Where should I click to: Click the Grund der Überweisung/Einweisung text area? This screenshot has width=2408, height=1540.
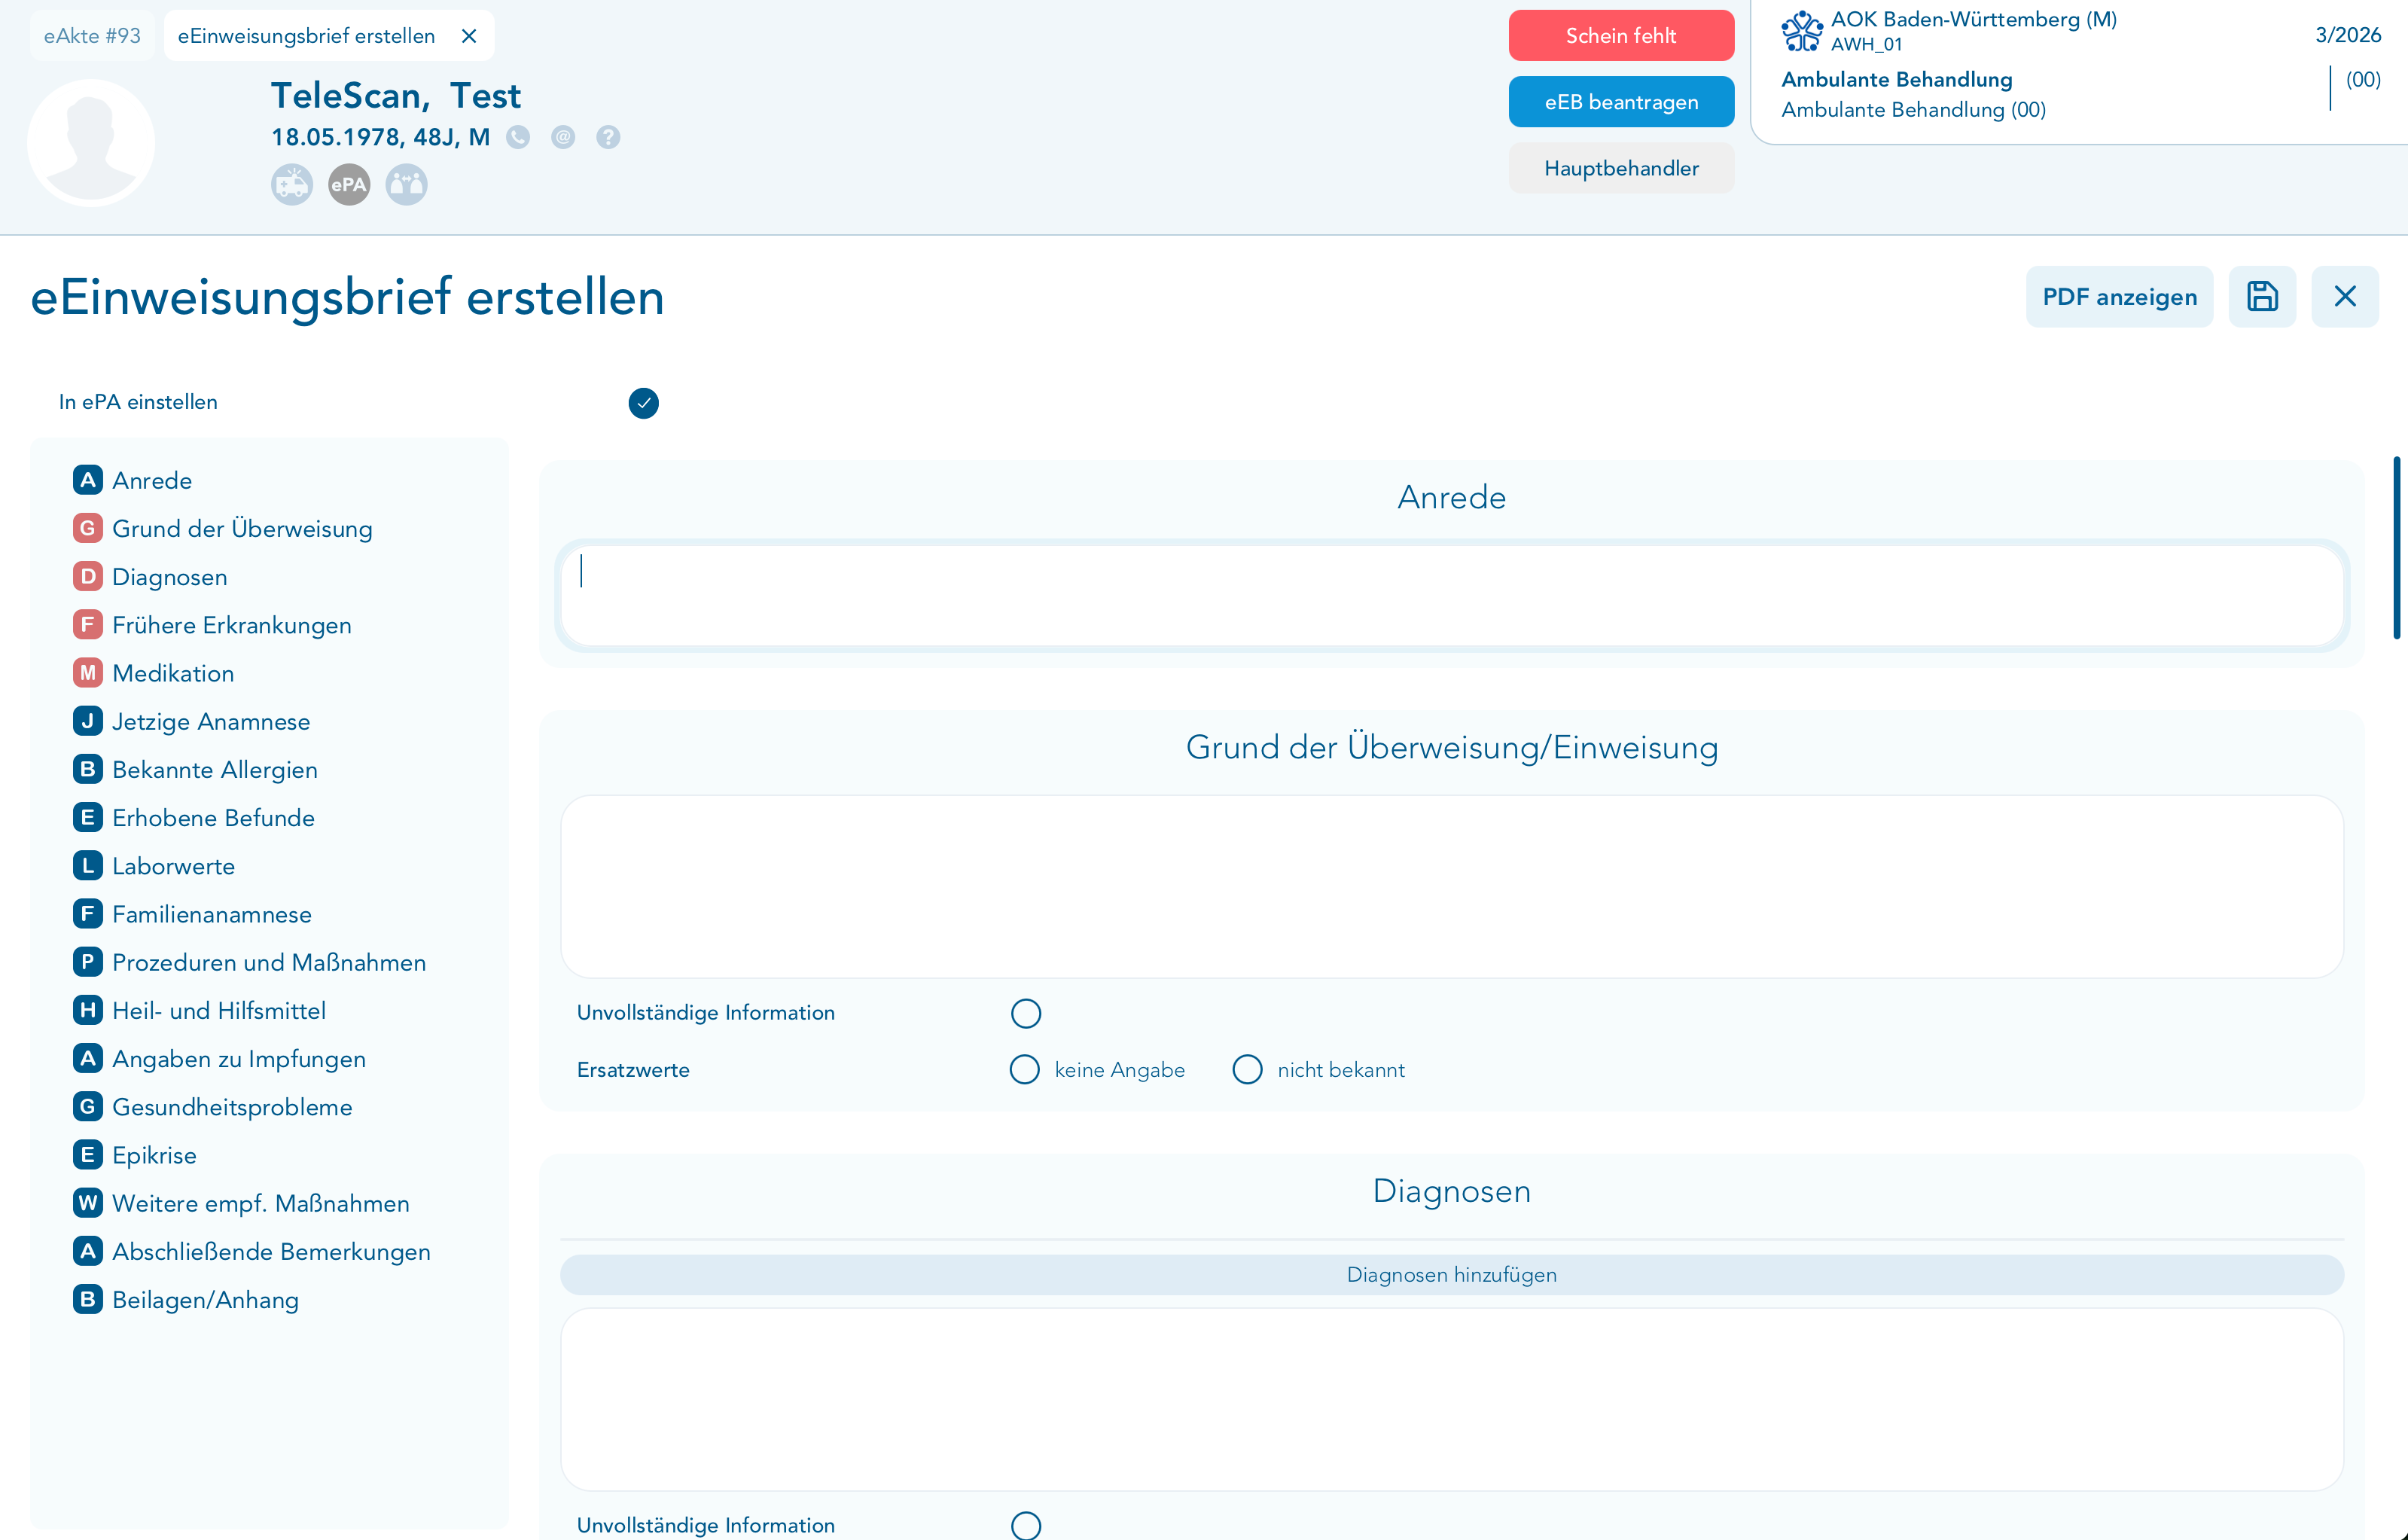point(1451,887)
